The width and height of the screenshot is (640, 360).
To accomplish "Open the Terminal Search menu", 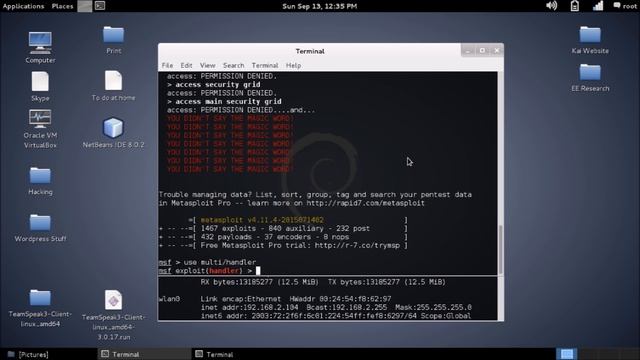I will click(233, 65).
